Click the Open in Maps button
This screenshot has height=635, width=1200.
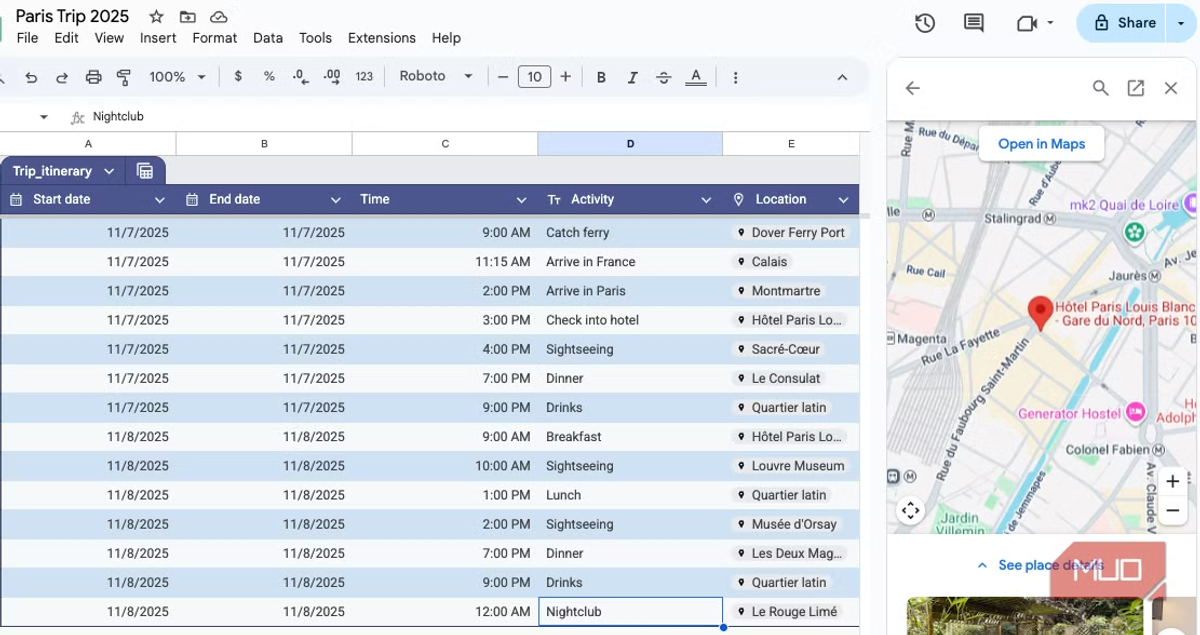(x=1041, y=144)
